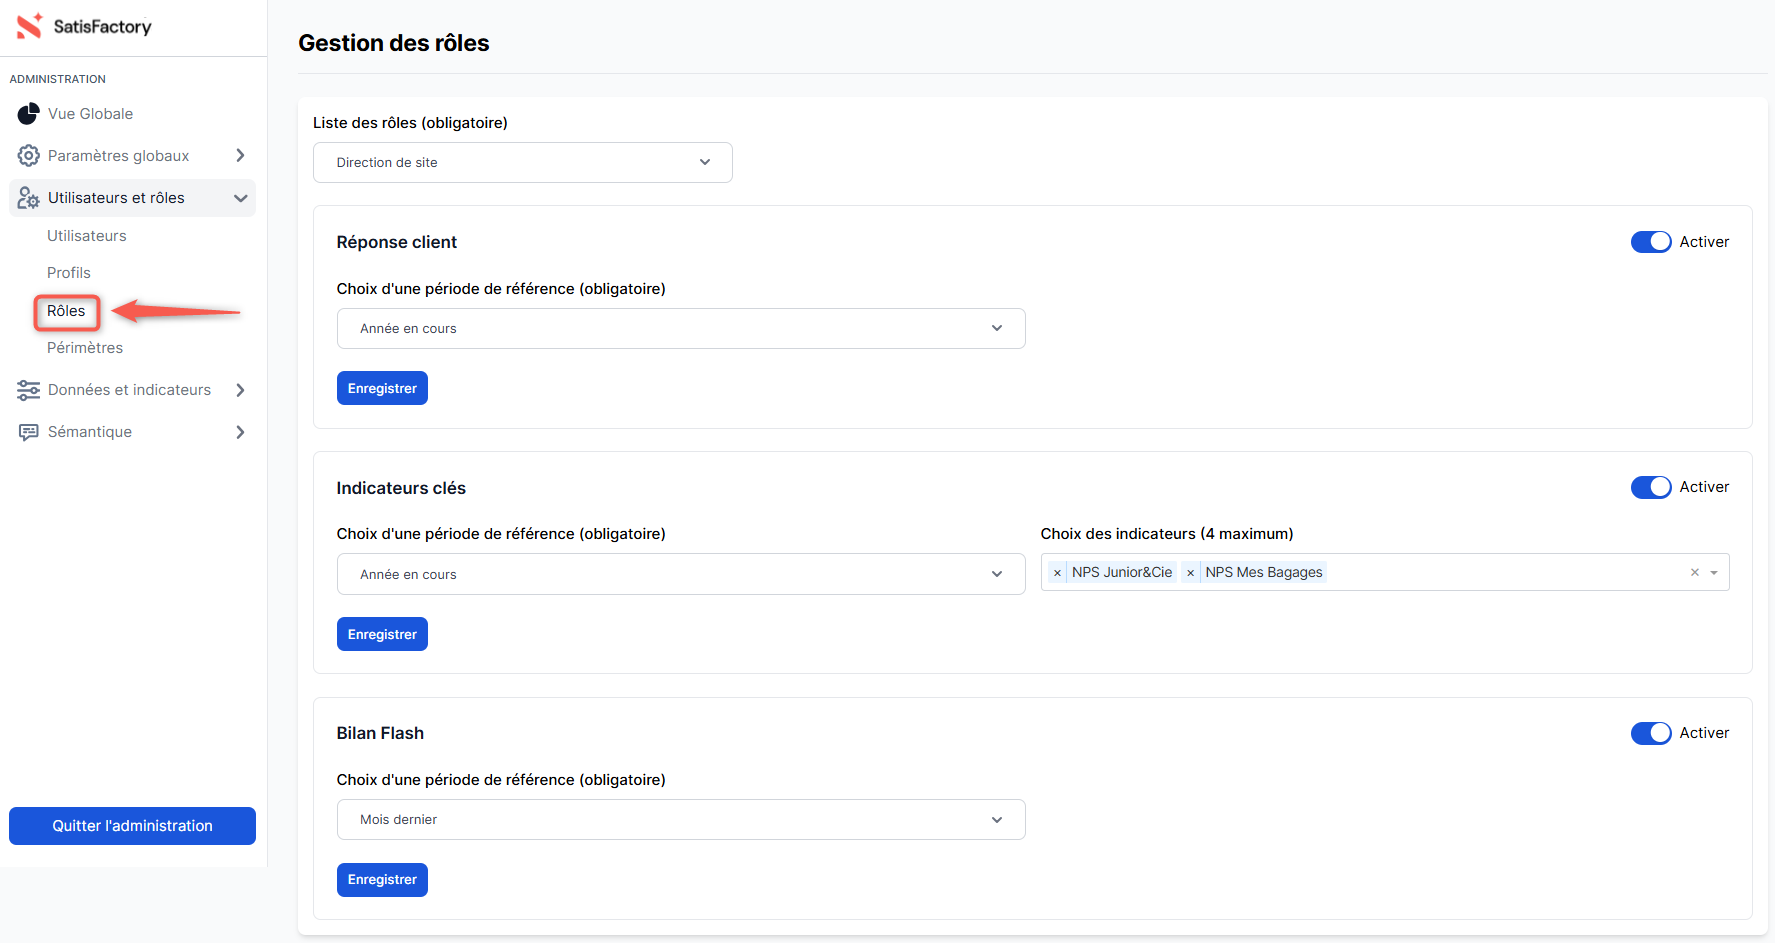This screenshot has height=943, width=1775.
Task: Click the Paramètres globaux gear icon
Action: 29,156
